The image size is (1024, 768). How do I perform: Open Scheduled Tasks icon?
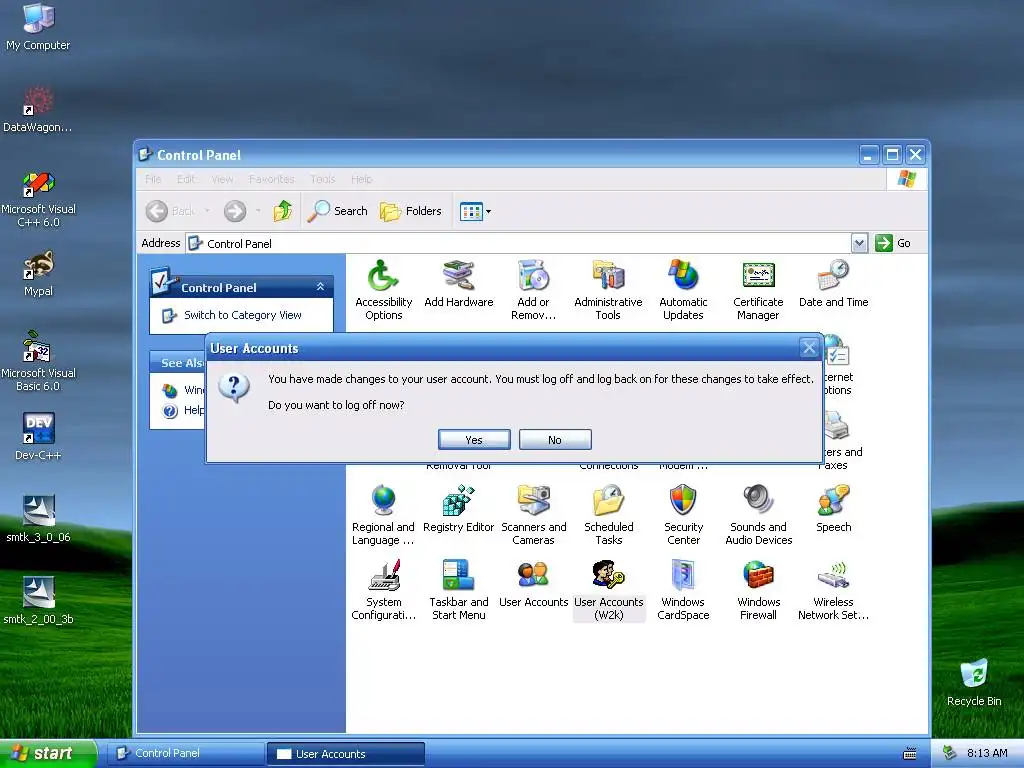tap(609, 515)
